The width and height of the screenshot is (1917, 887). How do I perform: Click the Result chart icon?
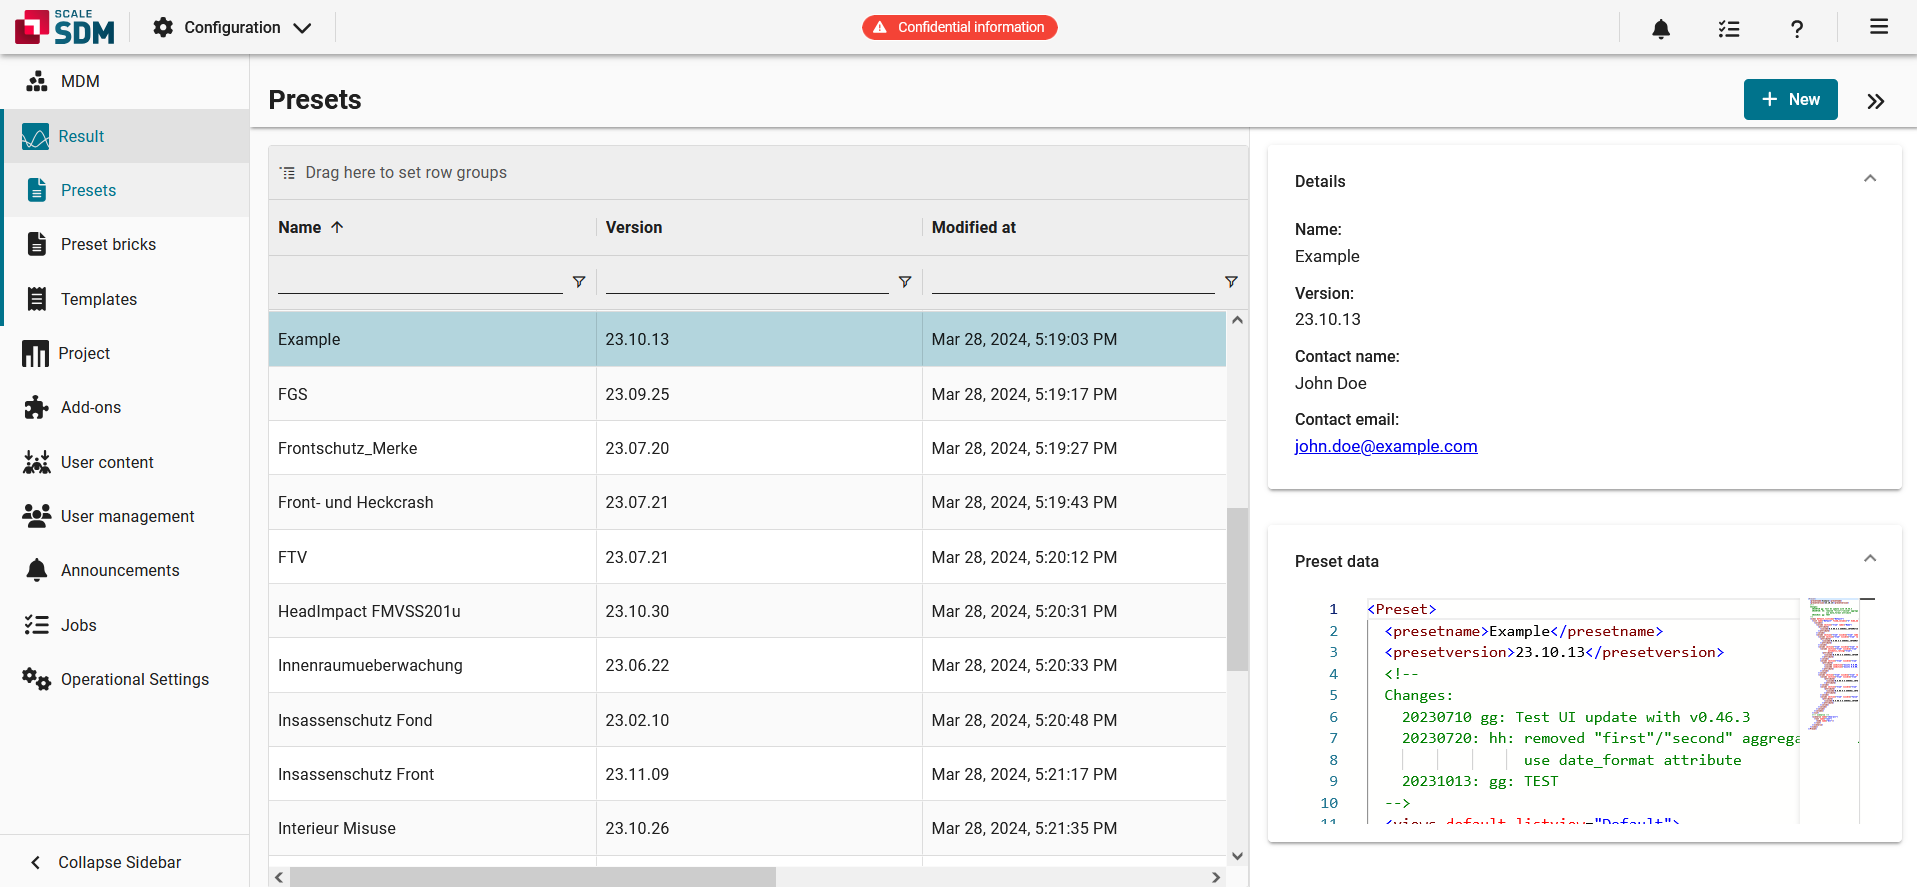[x=35, y=137]
